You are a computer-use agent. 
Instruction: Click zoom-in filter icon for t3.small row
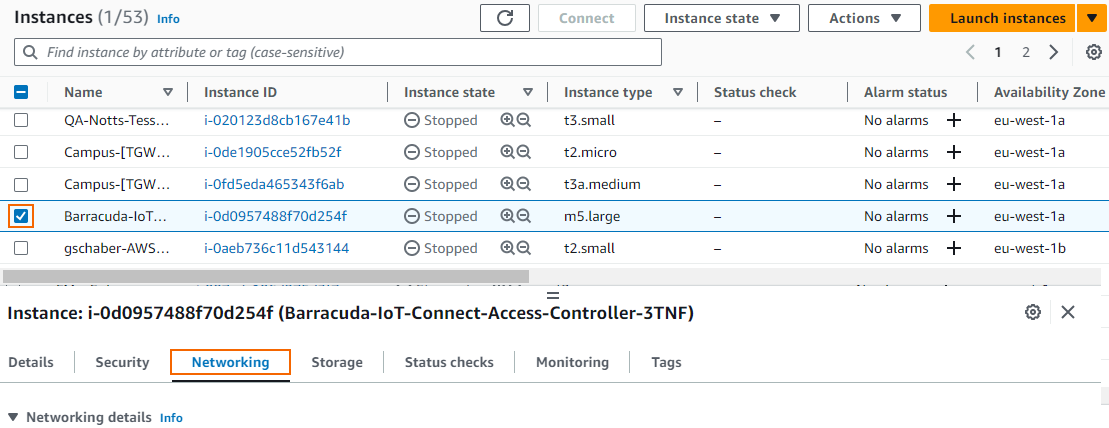coord(507,120)
